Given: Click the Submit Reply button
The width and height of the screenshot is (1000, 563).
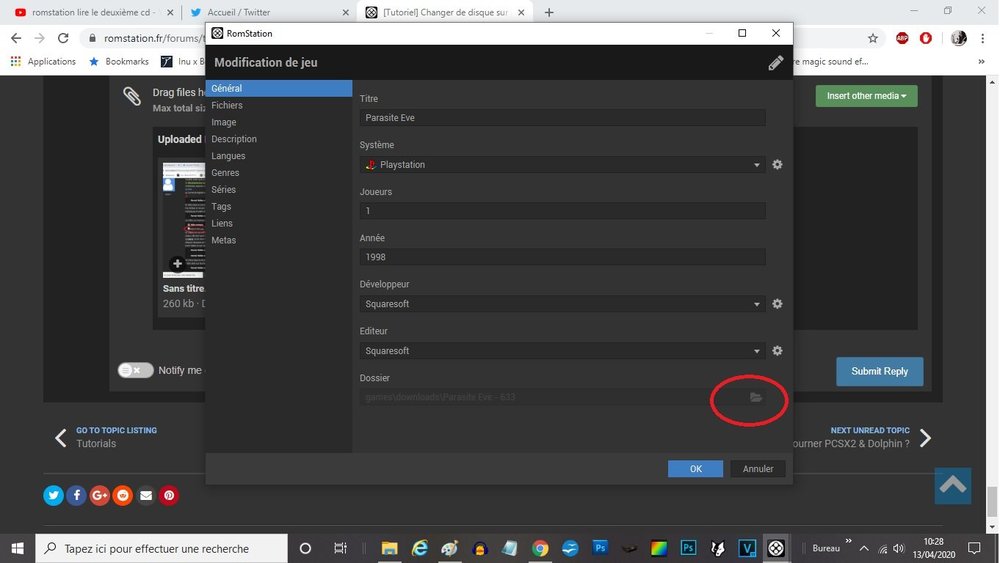Looking at the screenshot, I should [879, 371].
